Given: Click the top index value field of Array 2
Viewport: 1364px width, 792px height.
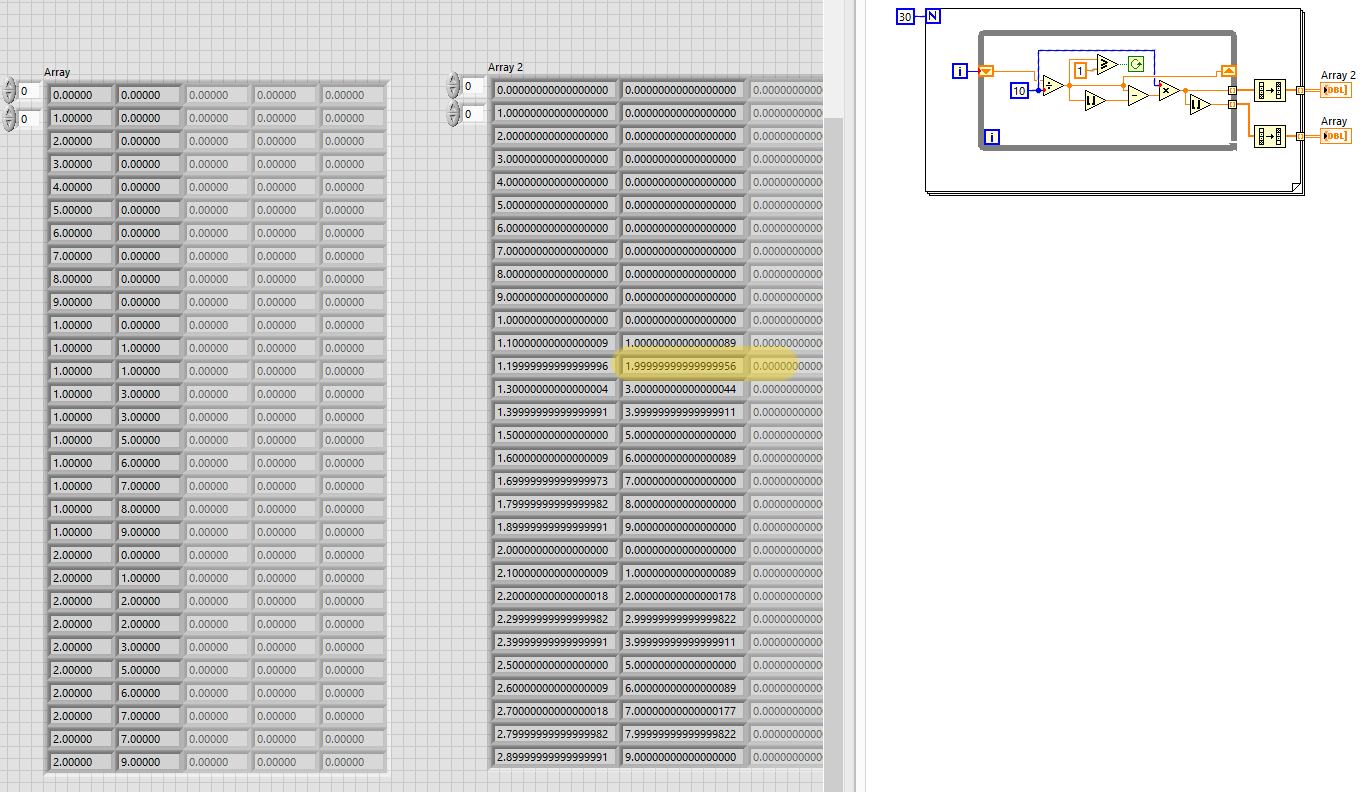Looking at the screenshot, I should click(474, 87).
